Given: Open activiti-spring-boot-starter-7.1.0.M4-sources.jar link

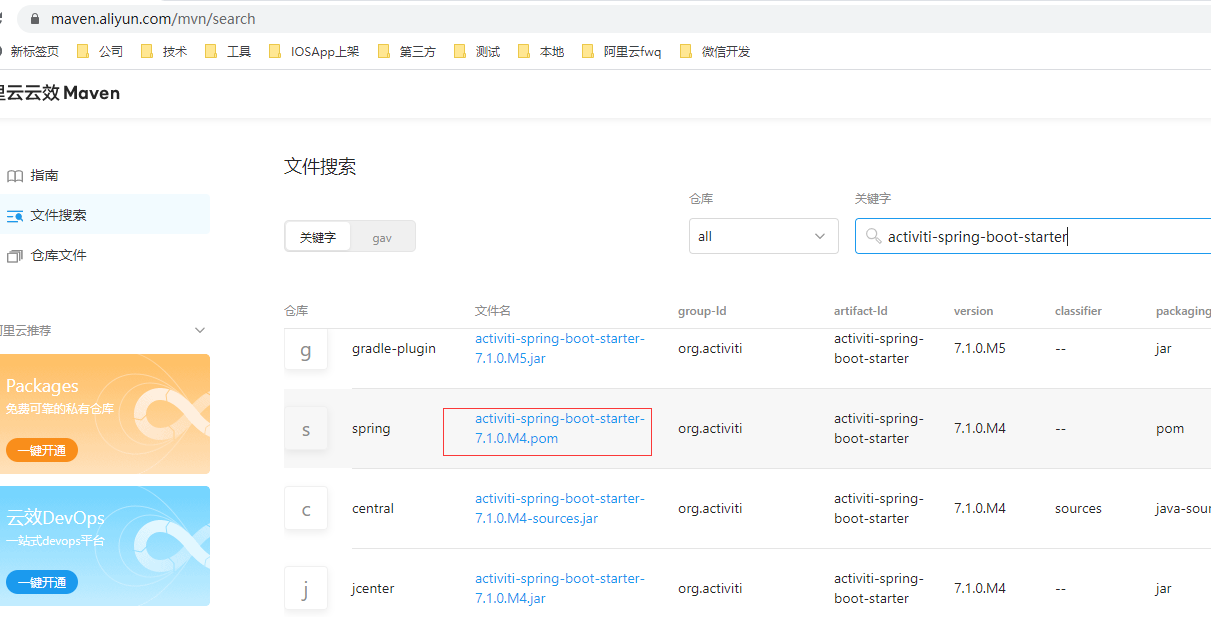Looking at the screenshot, I should coord(560,509).
